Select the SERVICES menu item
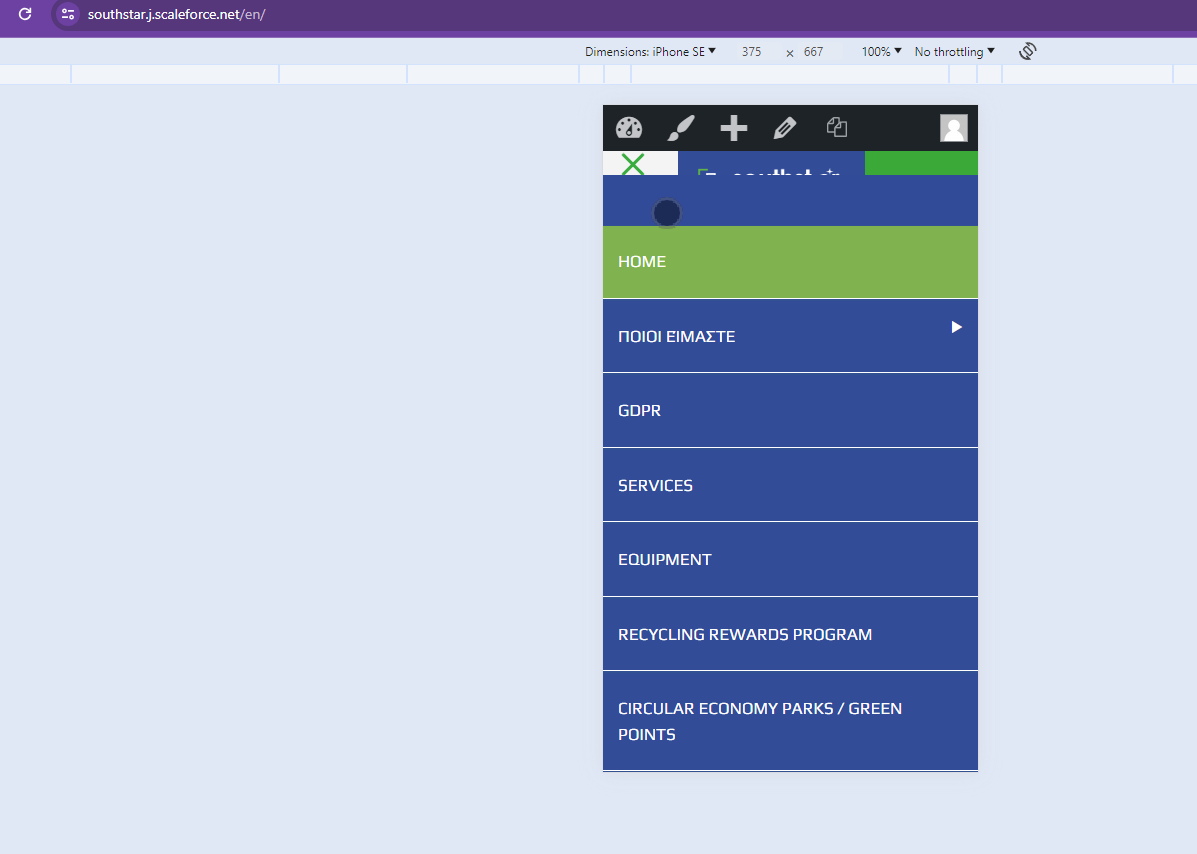 click(x=790, y=485)
